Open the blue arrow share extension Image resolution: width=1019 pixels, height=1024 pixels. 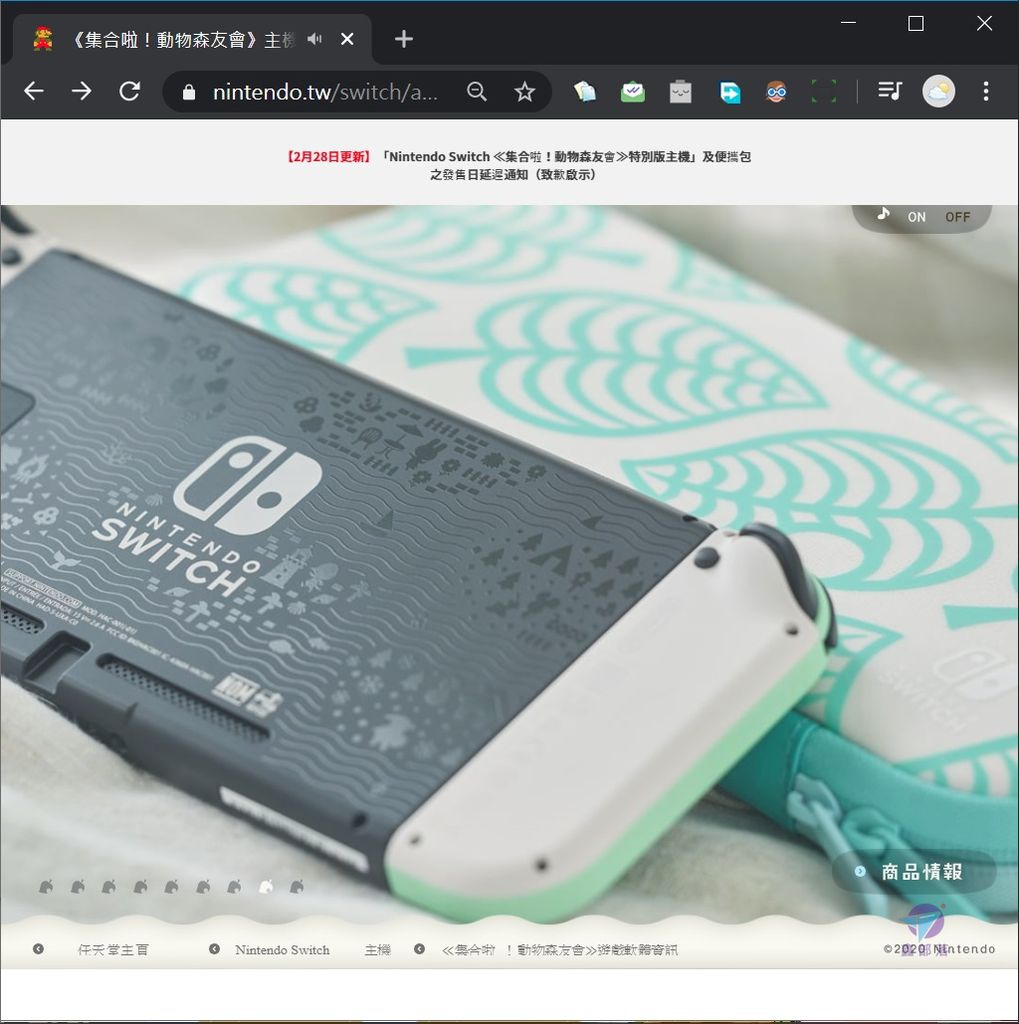pyautogui.click(x=729, y=91)
